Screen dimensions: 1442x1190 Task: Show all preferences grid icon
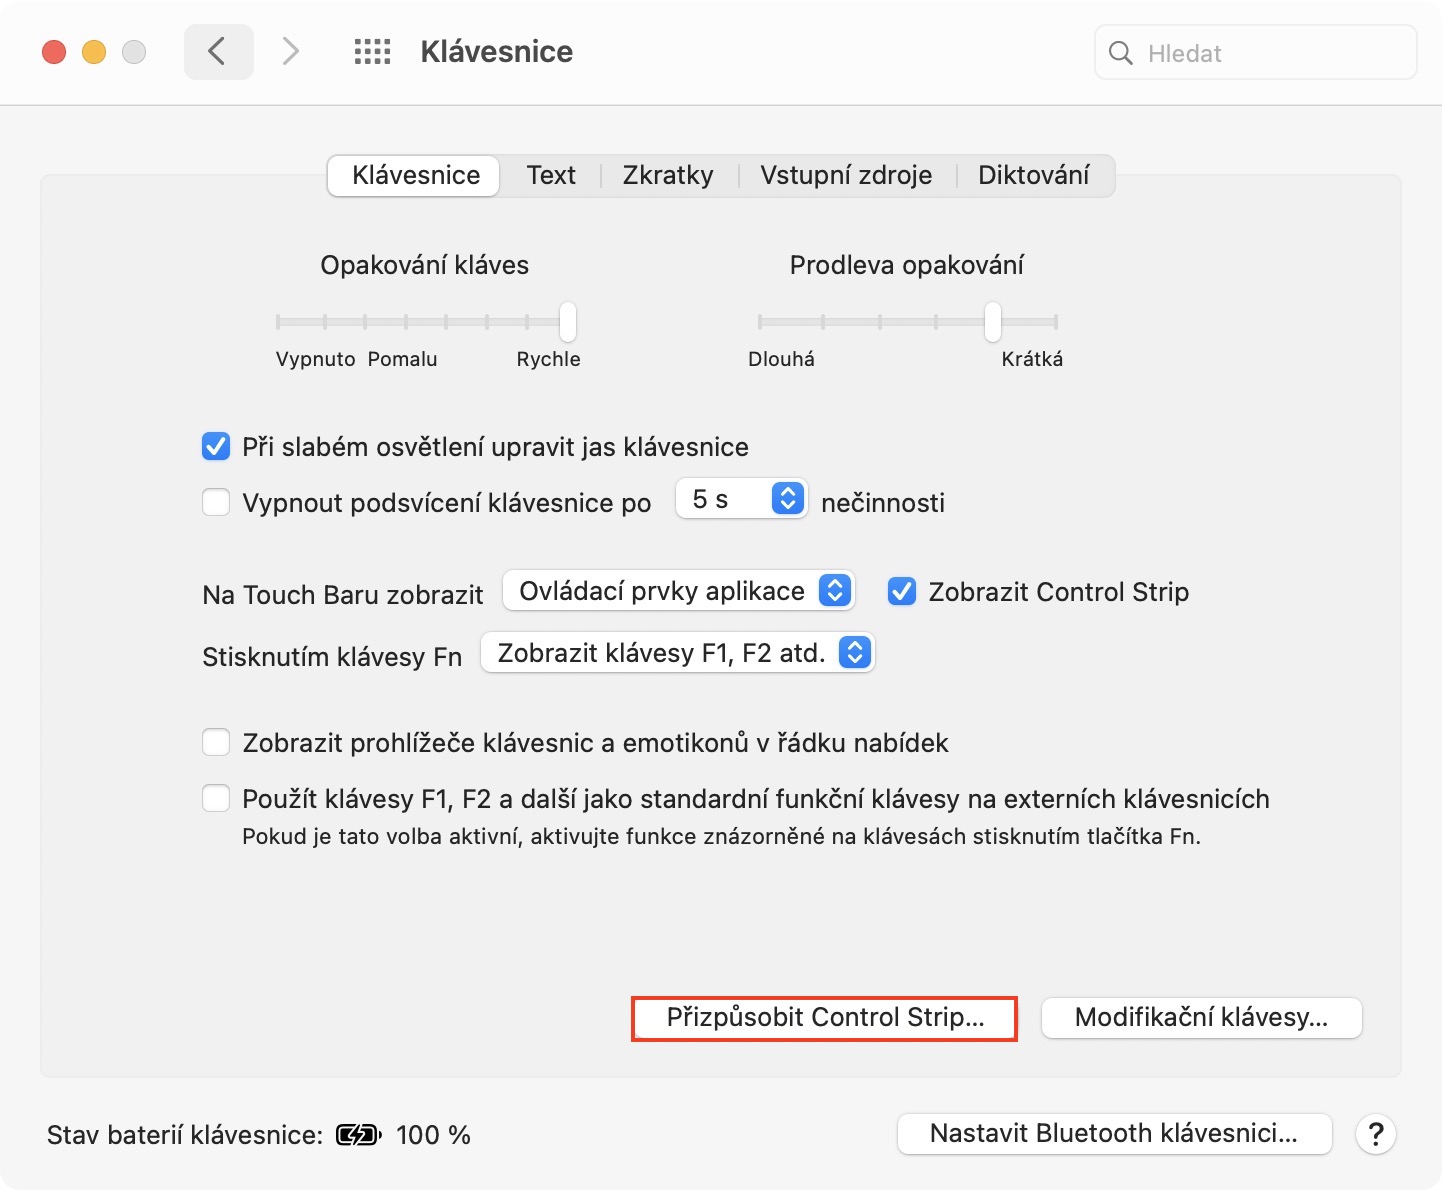coord(372,52)
